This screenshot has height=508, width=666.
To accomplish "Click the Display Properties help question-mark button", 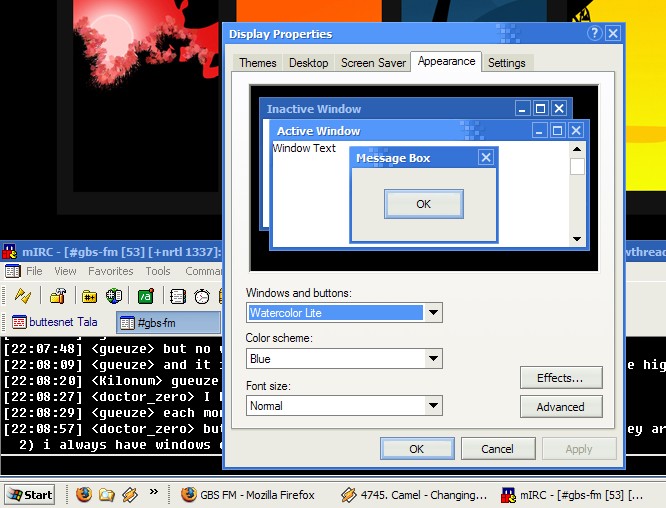I will pyautogui.click(x=595, y=33).
